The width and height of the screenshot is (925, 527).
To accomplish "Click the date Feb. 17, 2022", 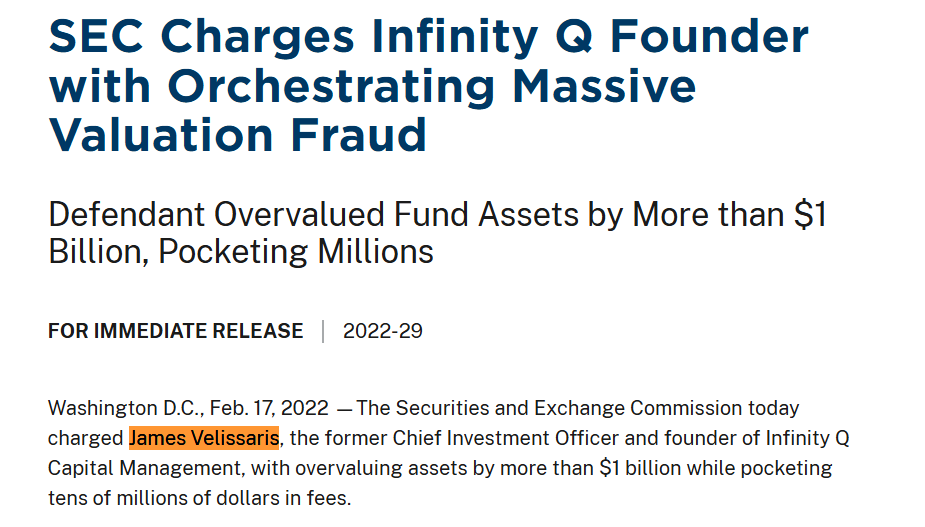I will pyautogui.click(x=269, y=408).
